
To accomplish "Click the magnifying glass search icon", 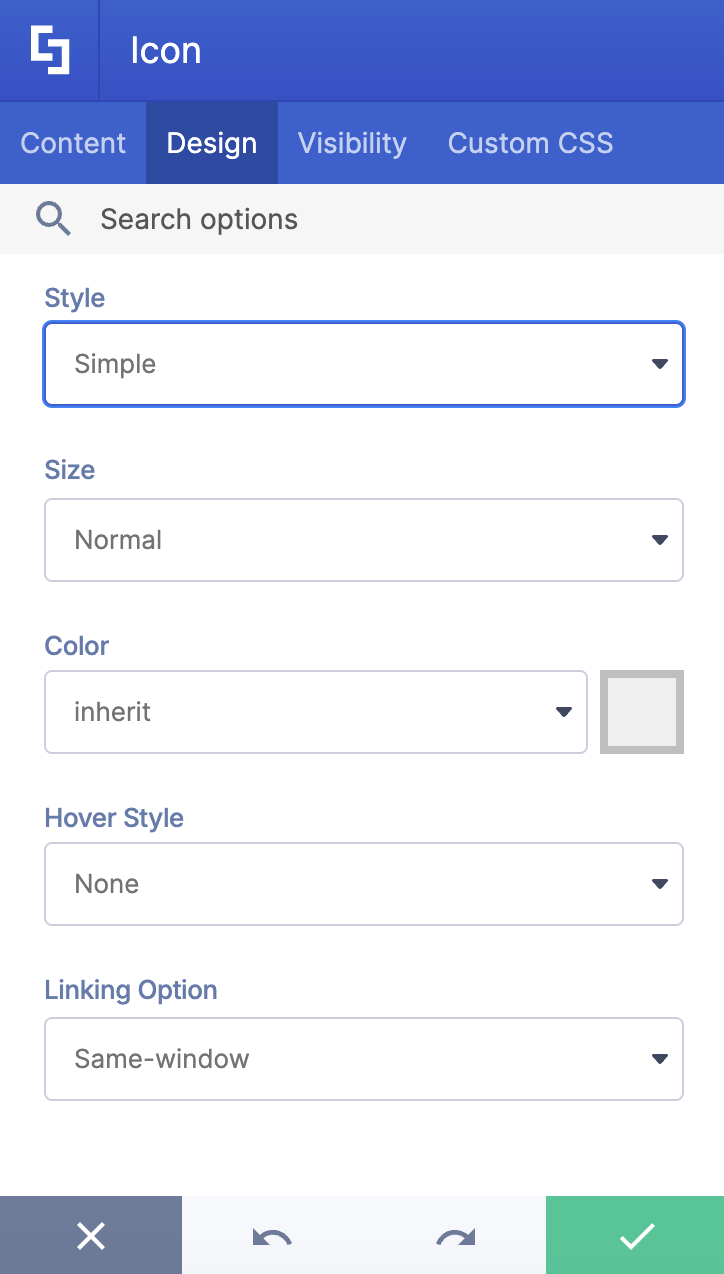I will pos(53,218).
